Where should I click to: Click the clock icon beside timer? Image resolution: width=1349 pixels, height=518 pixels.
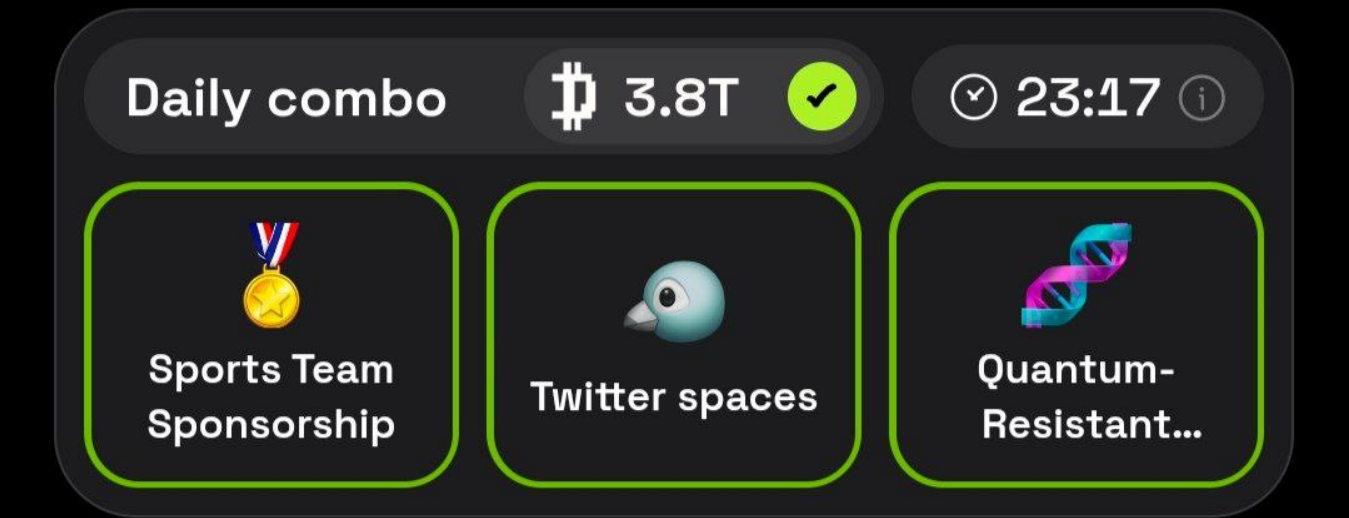tap(973, 98)
